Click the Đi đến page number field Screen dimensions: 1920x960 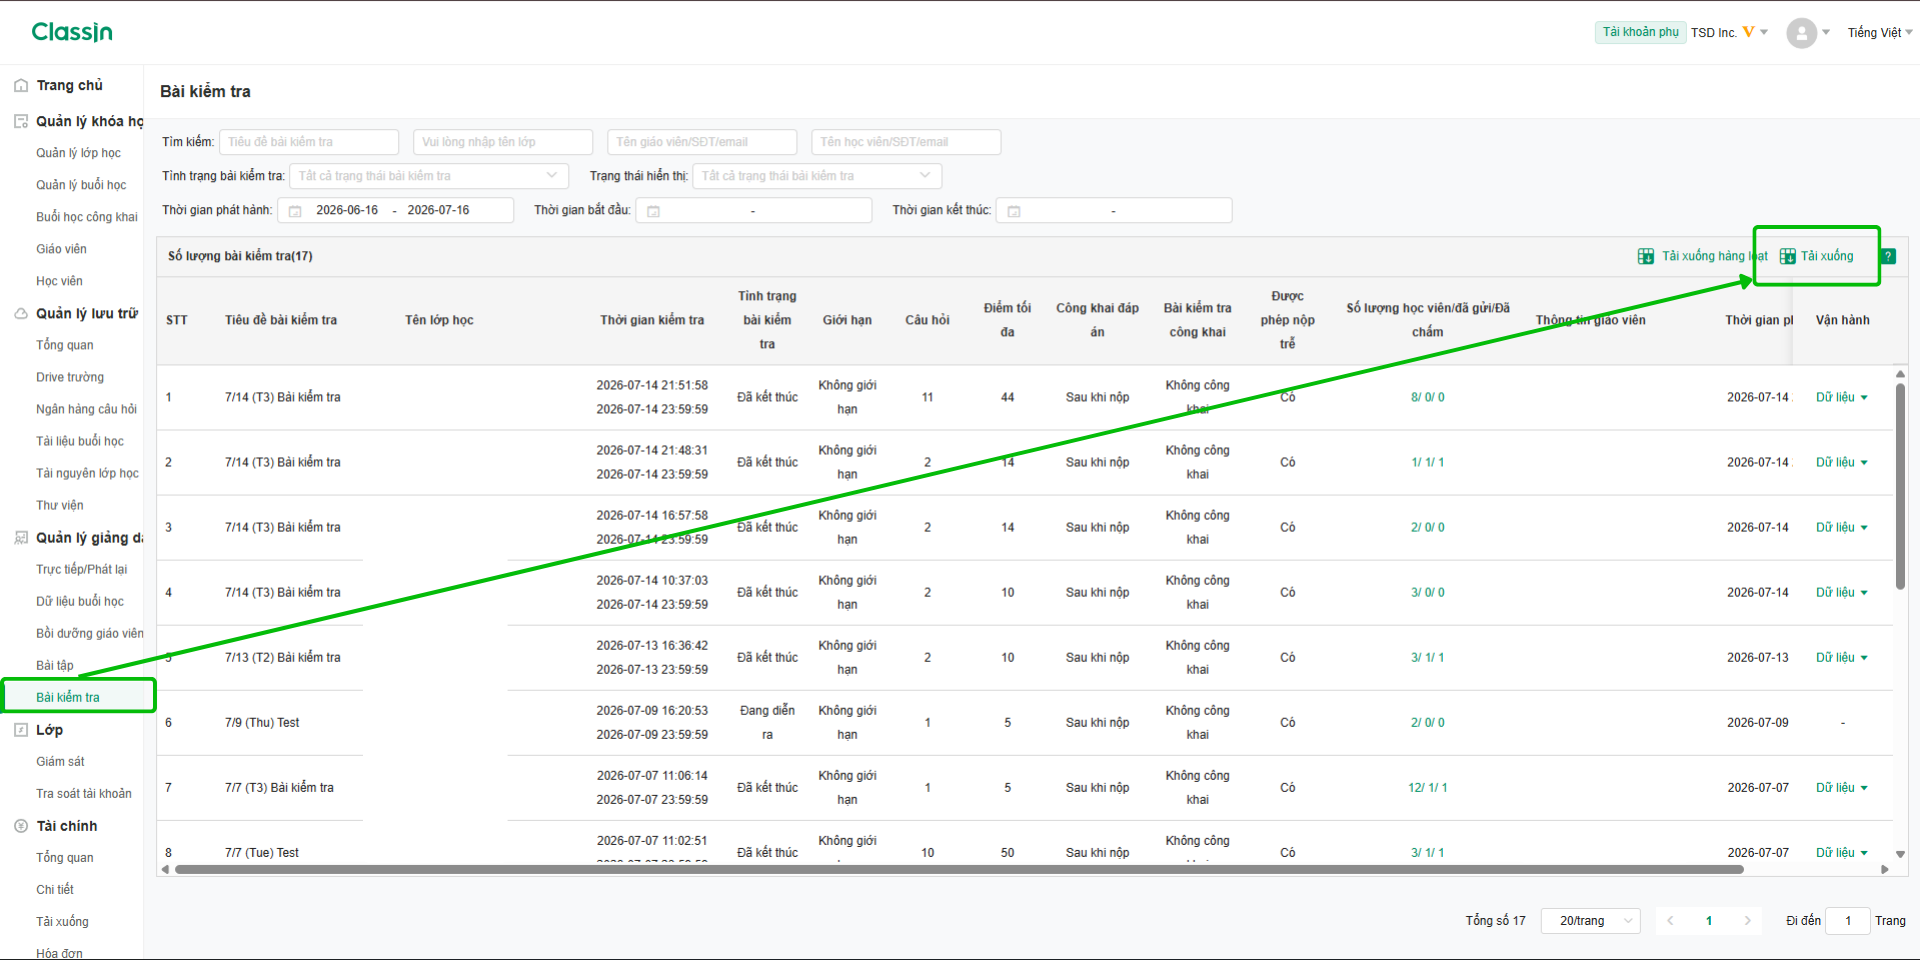pyautogui.click(x=1847, y=921)
